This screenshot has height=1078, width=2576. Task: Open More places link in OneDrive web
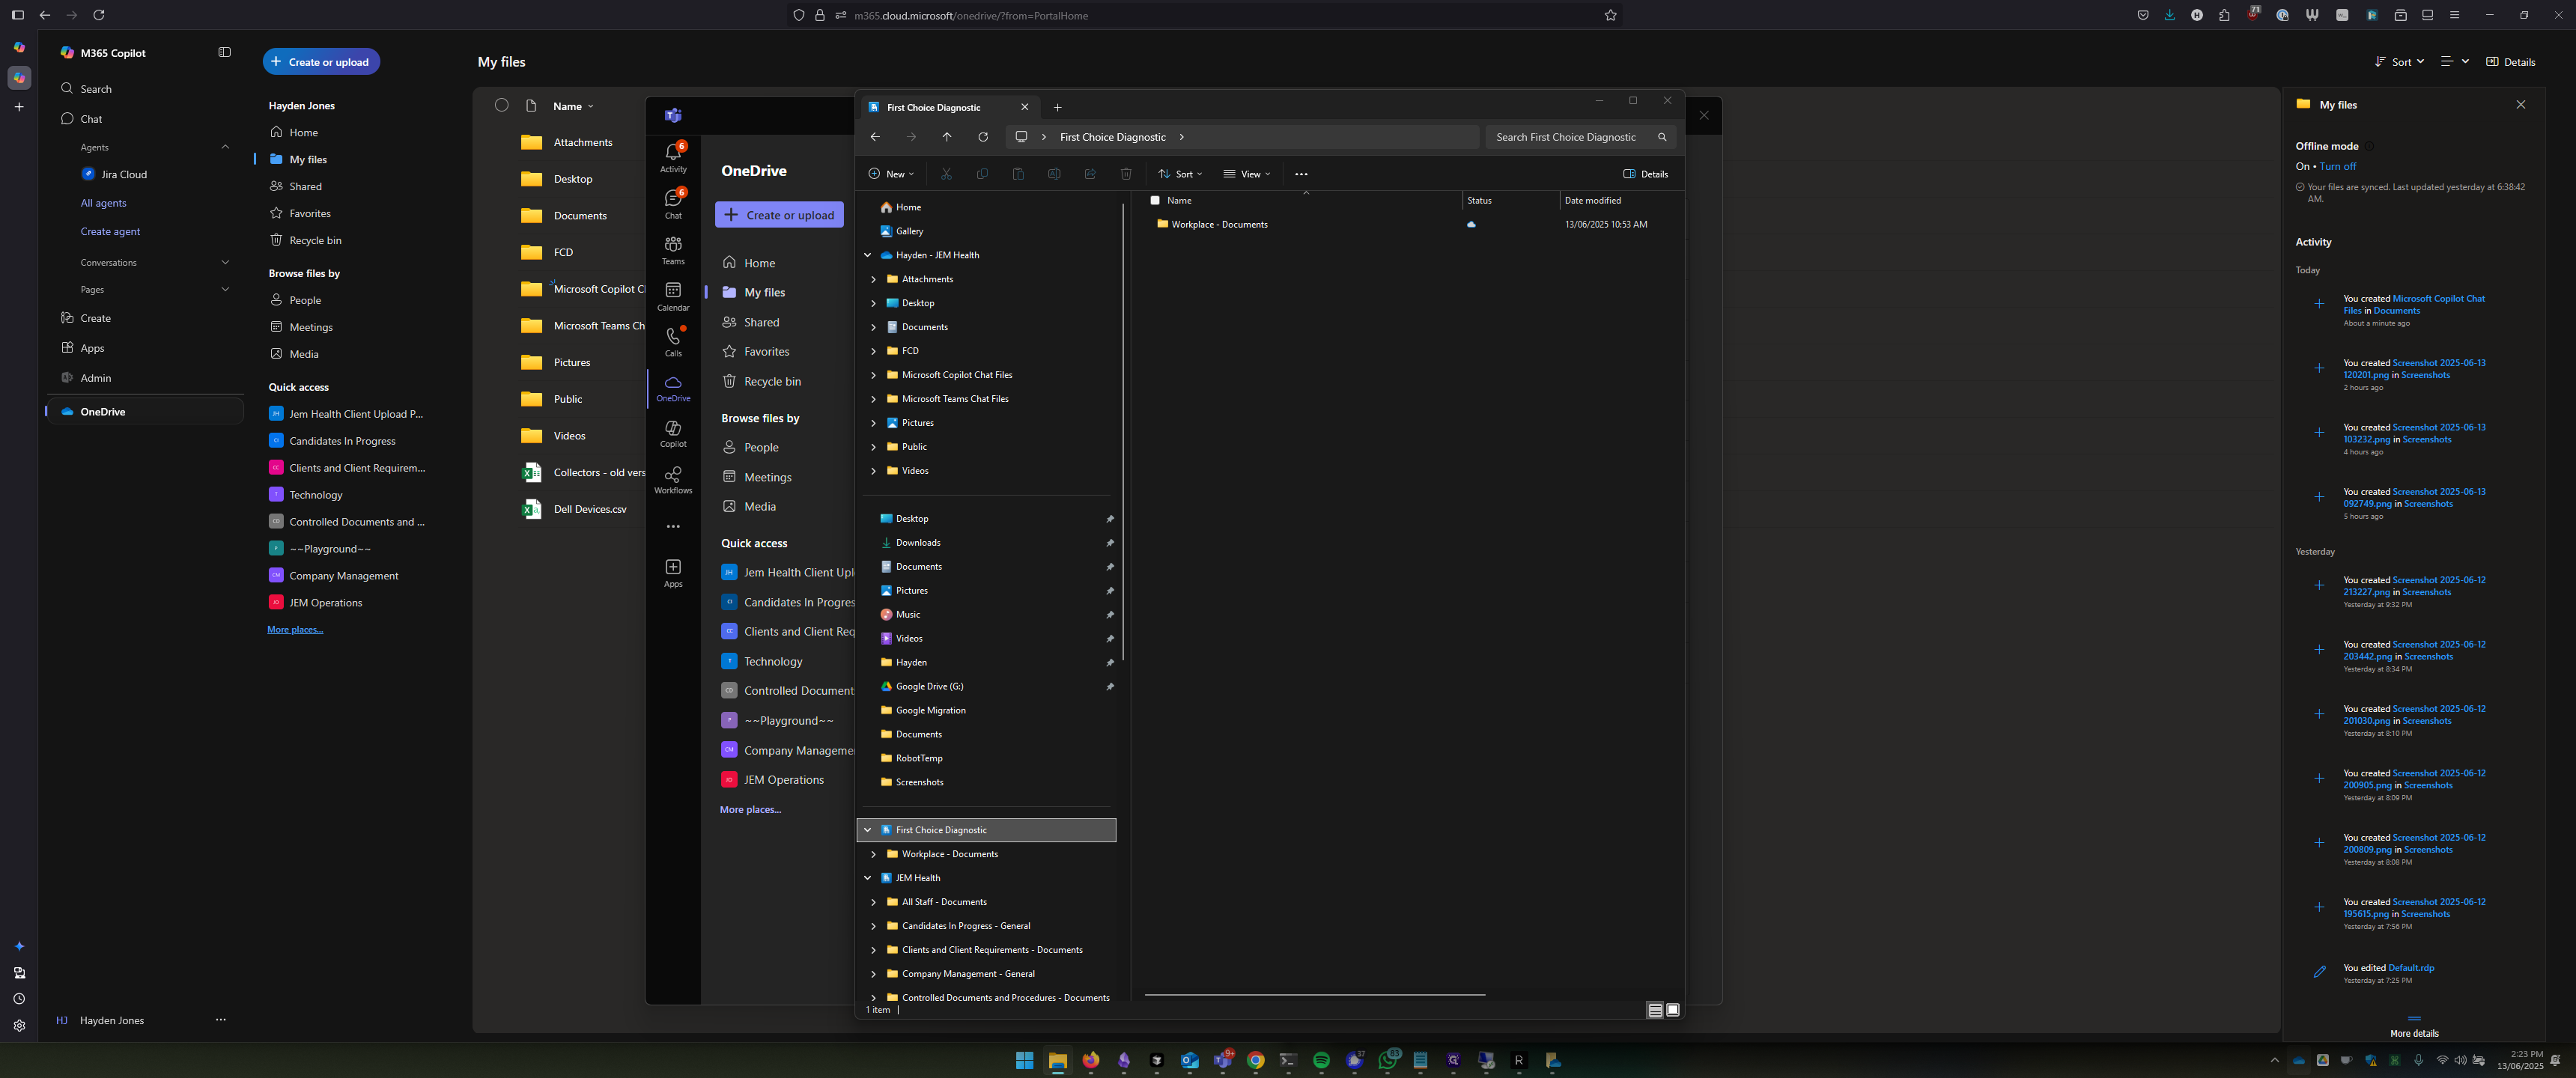pyautogui.click(x=295, y=630)
